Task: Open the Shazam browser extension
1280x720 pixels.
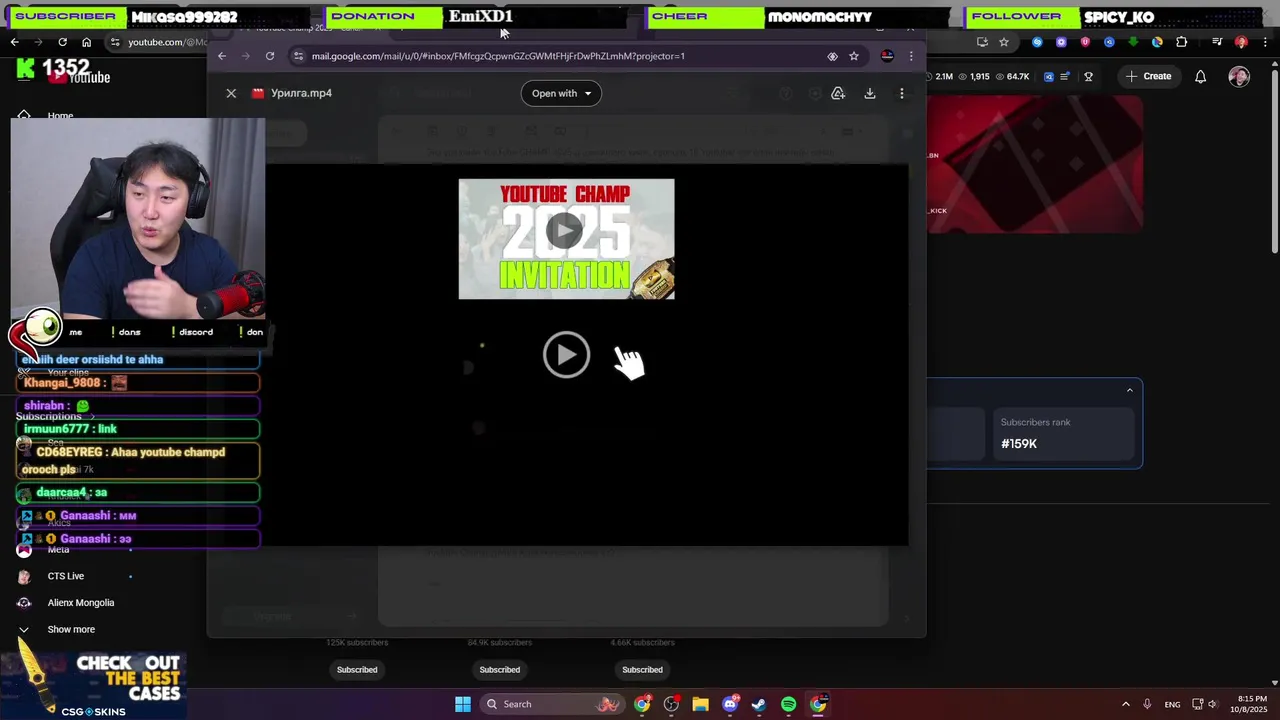Action: 1037,42
